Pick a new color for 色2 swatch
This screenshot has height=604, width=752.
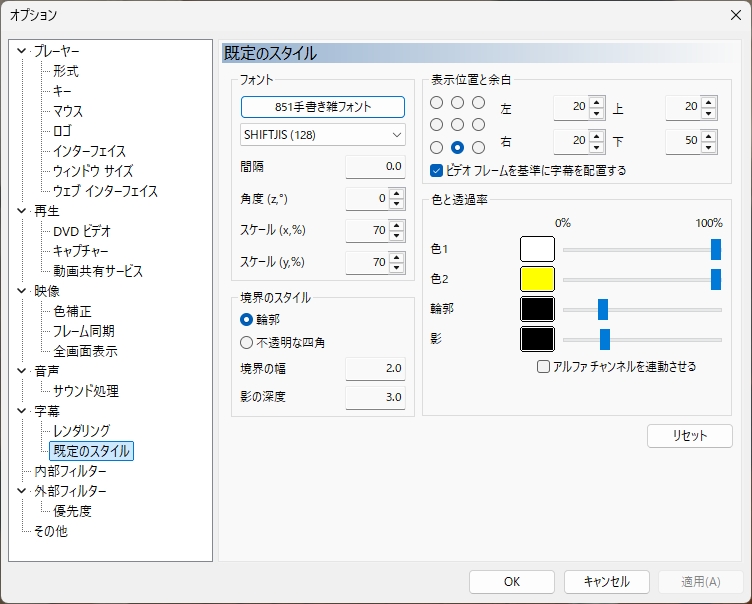click(537, 279)
